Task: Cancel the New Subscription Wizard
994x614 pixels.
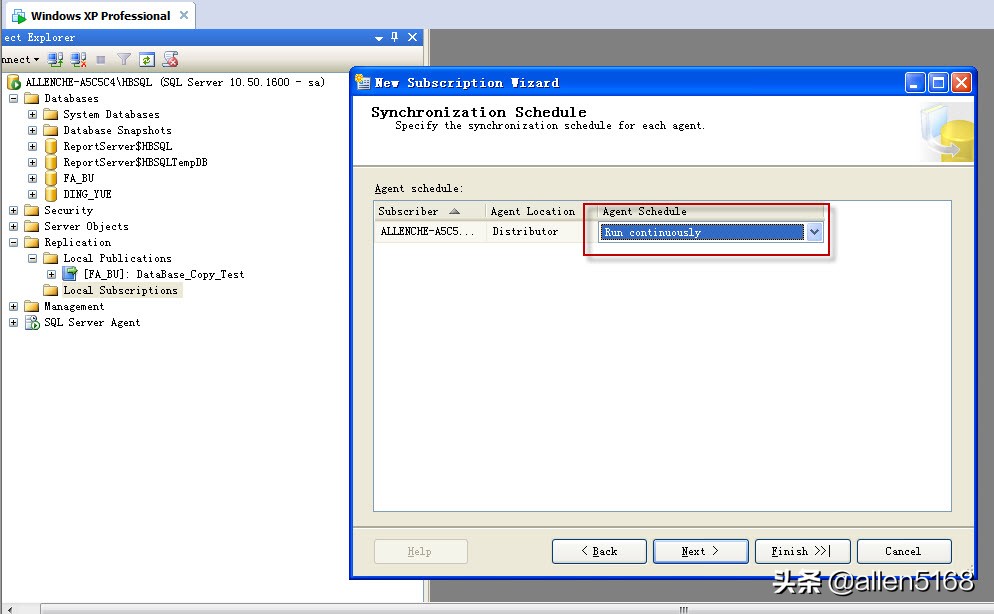Action: tap(903, 551)
